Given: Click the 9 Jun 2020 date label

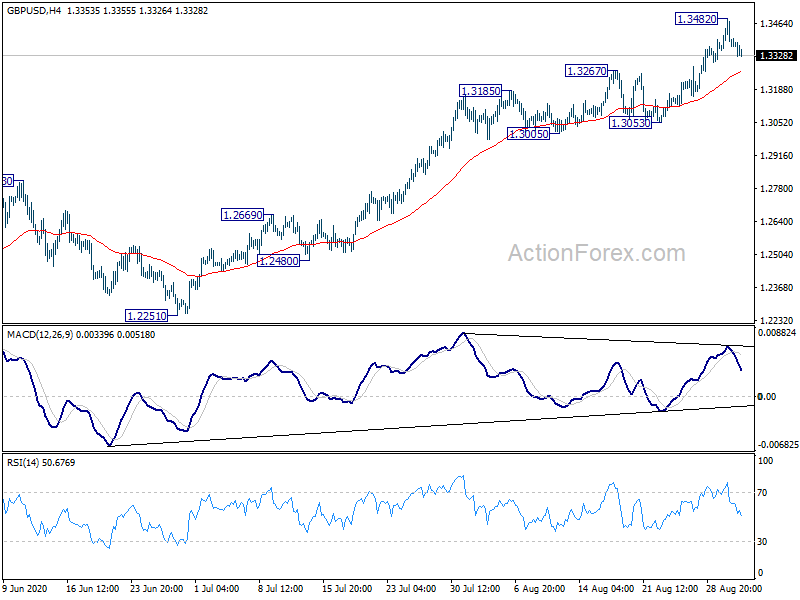Looking at the screenshot, I should (25, 588).
